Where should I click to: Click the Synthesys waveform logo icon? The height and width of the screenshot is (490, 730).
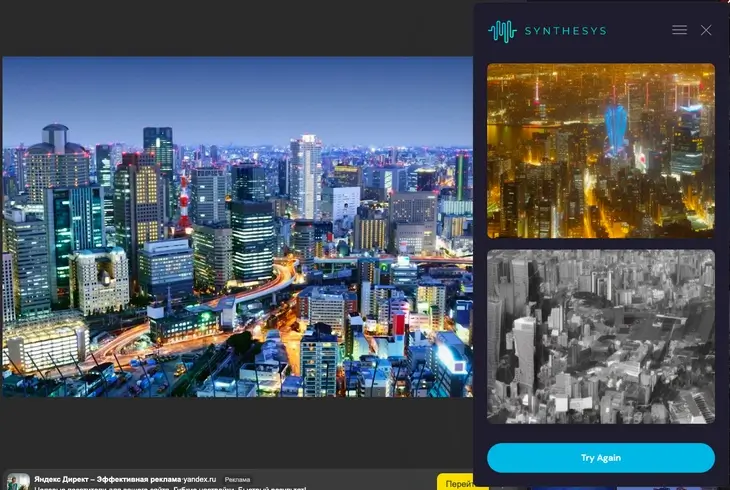pos(502,31)
